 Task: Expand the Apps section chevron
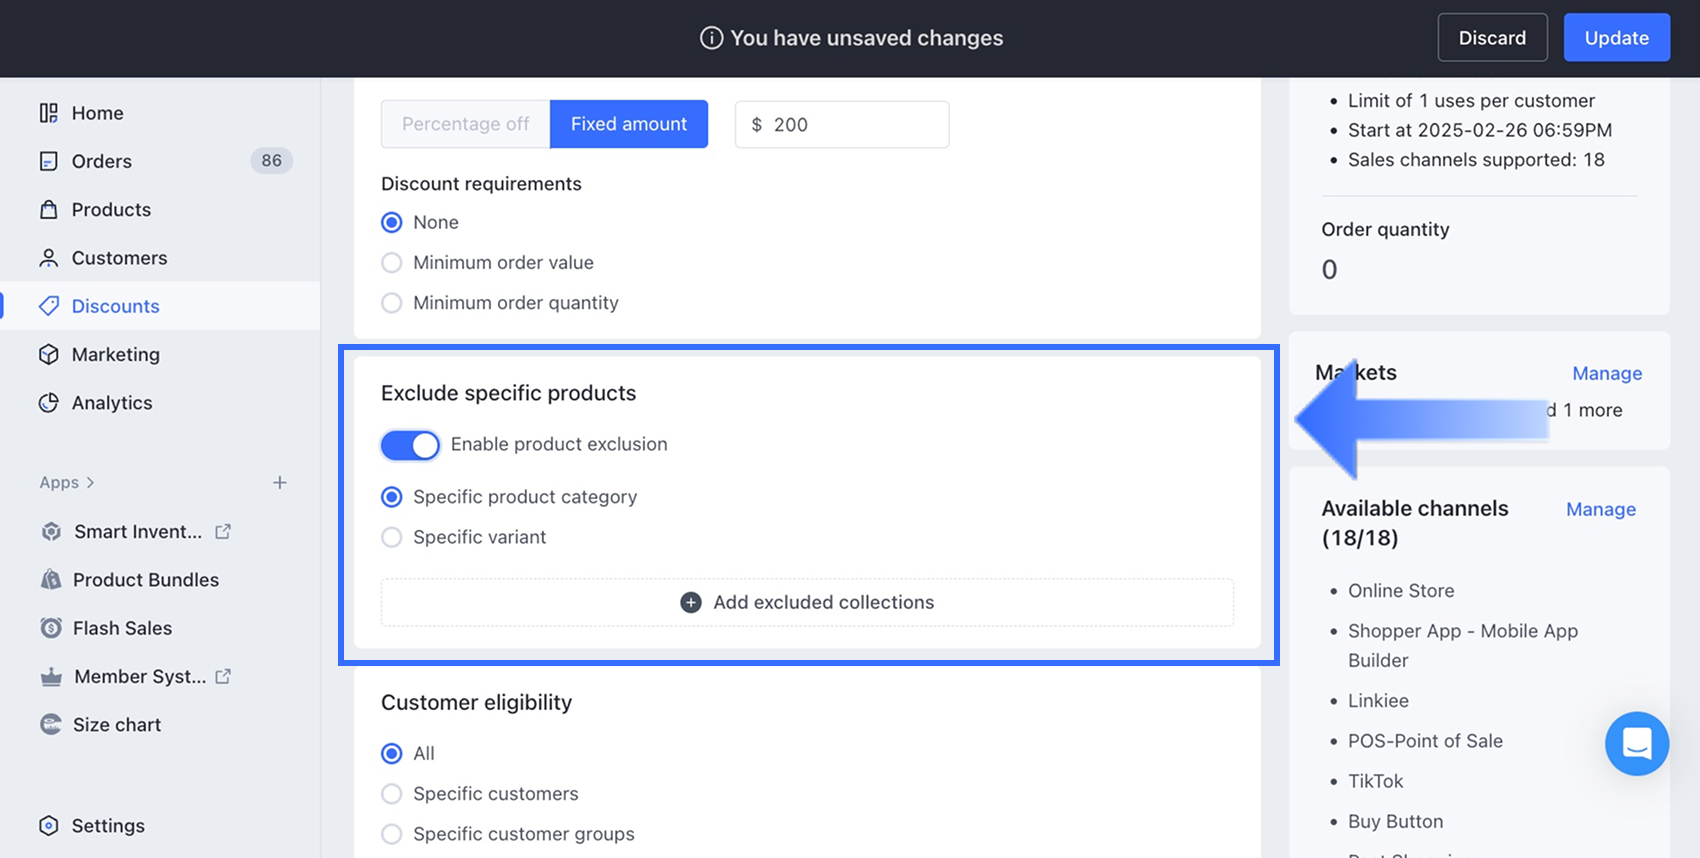(90, 483)
